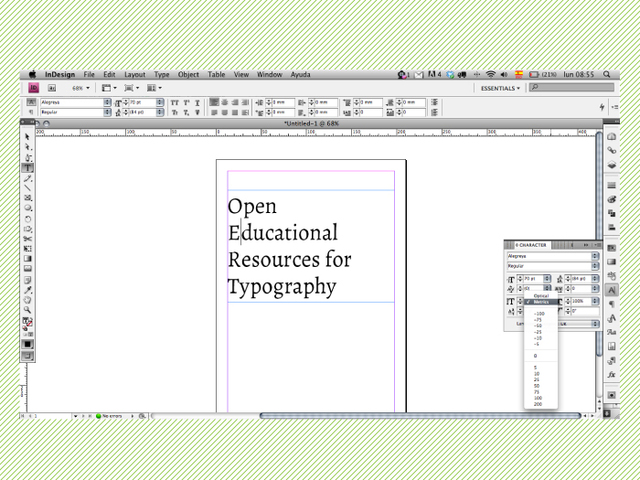Open the Object menu
The width and height of the screenshot is (640, 480).
click(x=188, y=74)
